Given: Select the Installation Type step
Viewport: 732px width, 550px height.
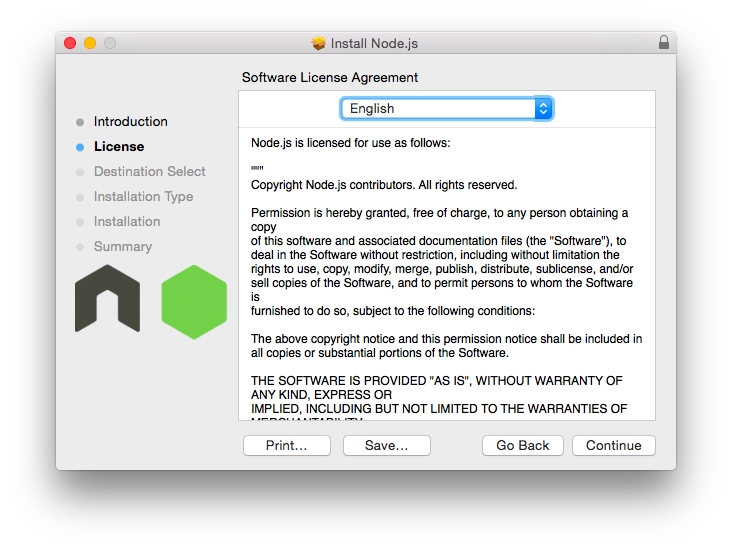Looking at the screenshot, I should point(143,197).
